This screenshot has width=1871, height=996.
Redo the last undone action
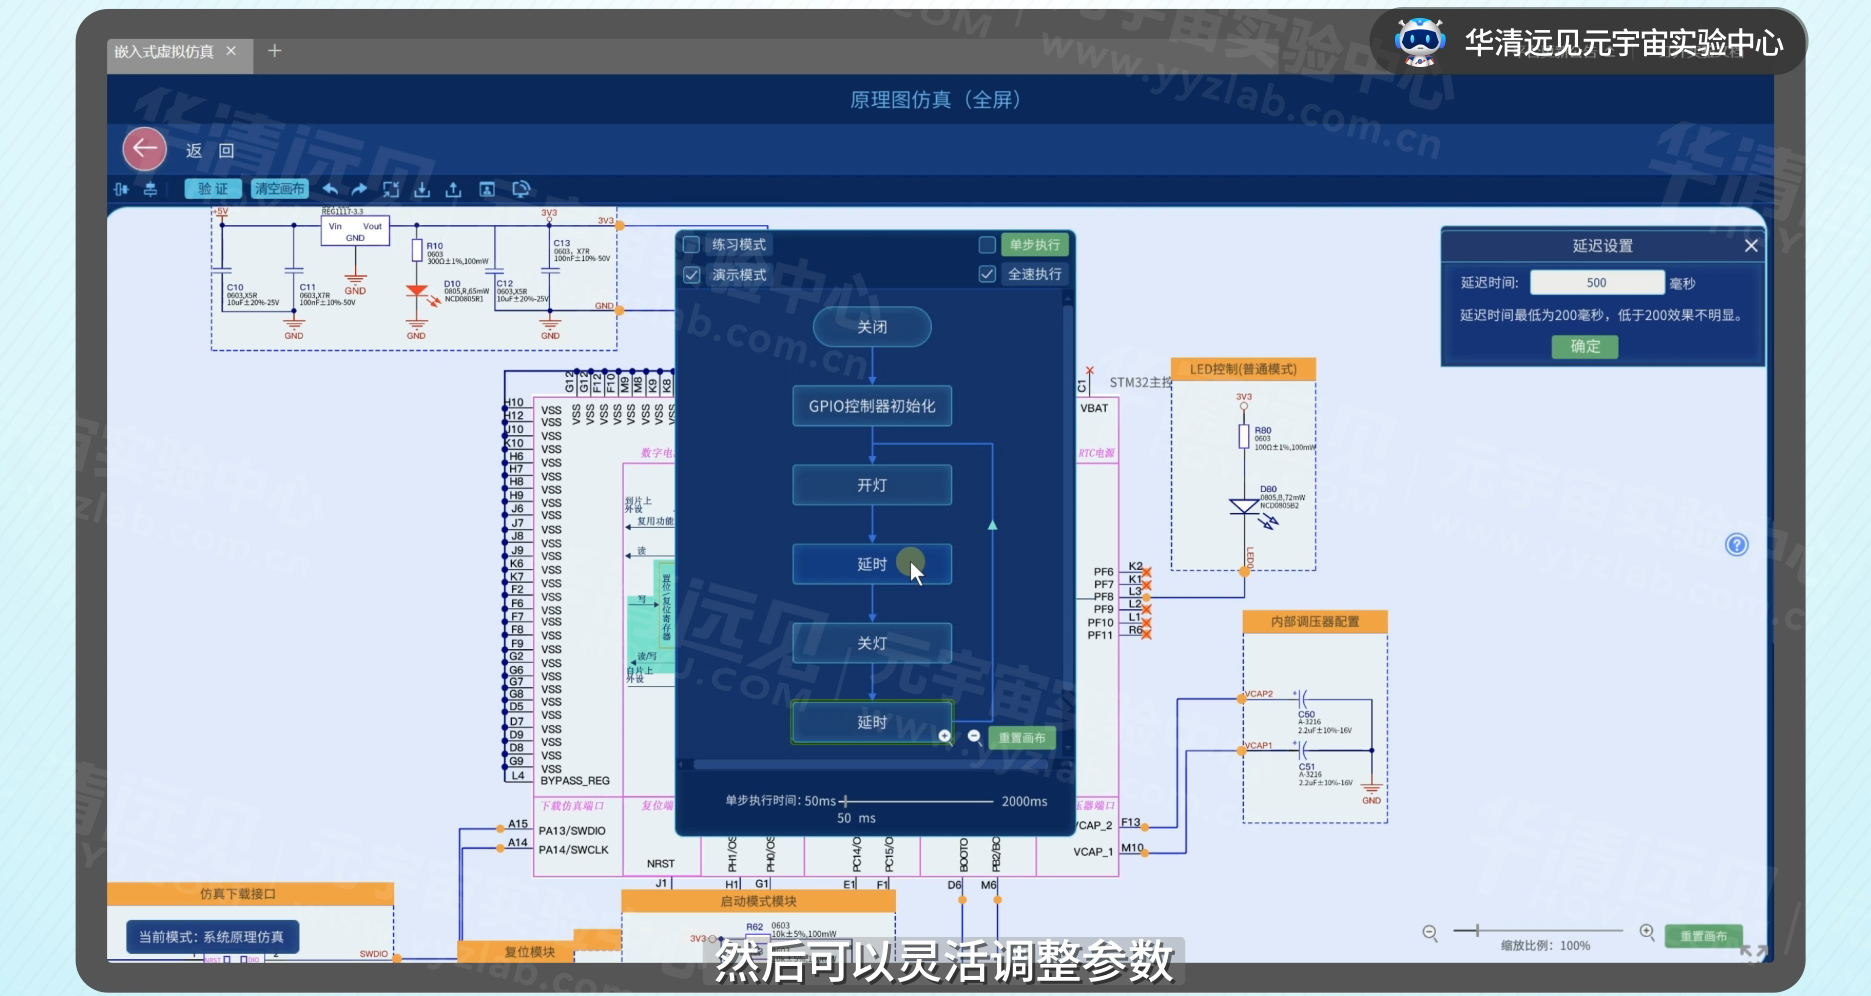click(x=359, y=188)
